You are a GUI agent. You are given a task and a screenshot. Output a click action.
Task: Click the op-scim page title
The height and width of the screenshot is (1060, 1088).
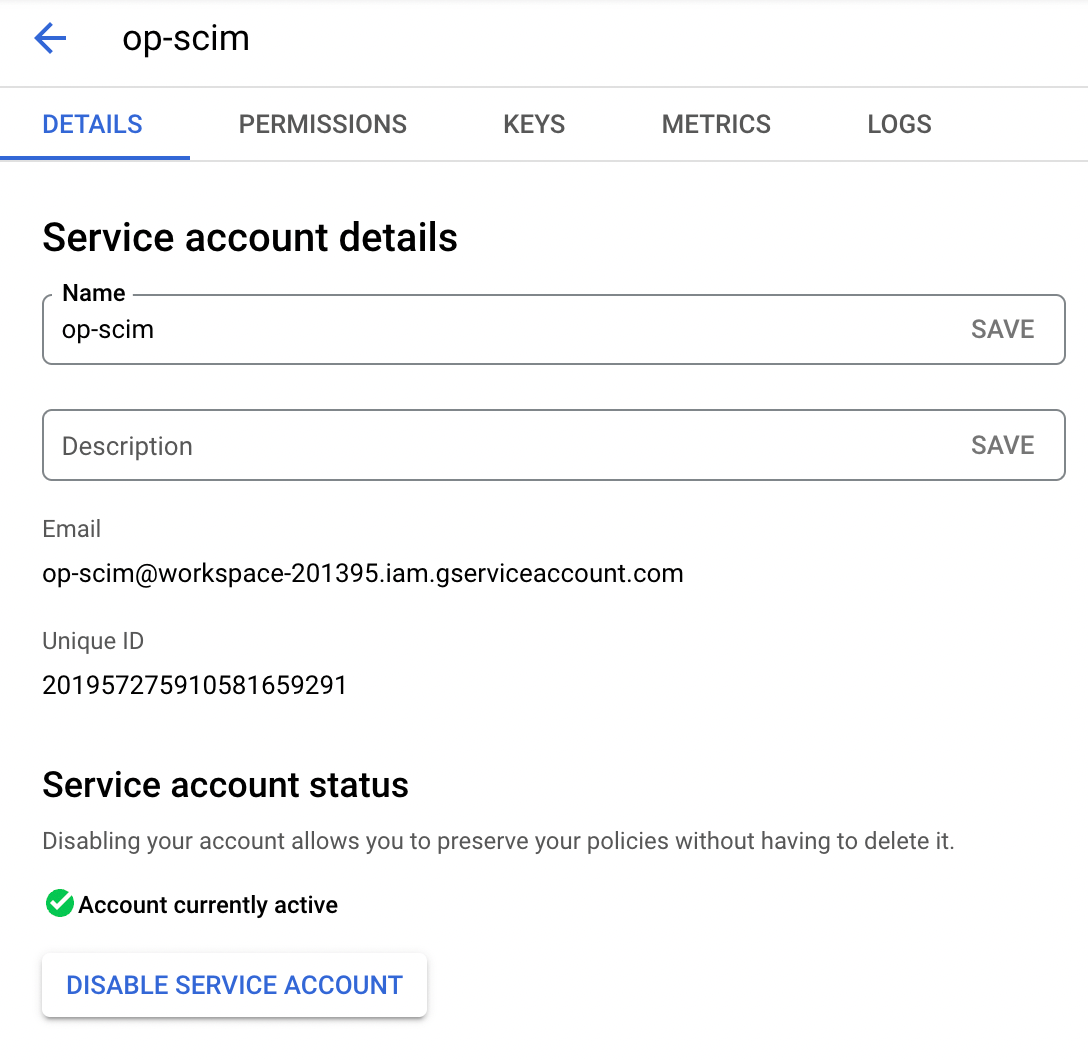pyautogui.click(x=186, y=38)
